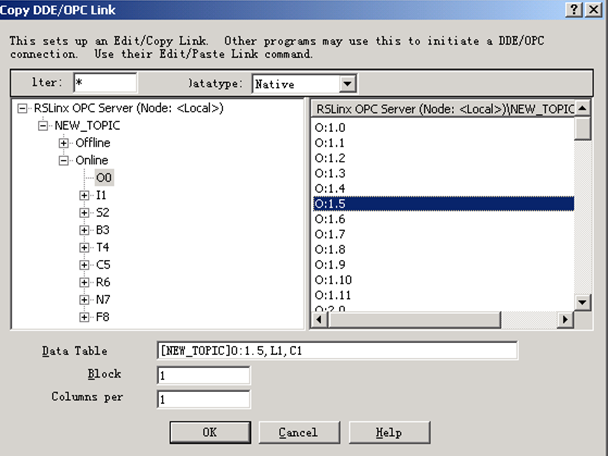Viewport: 608px width, 456px height.
Task: Expand the Offline tree node
Action: point(65,143)
